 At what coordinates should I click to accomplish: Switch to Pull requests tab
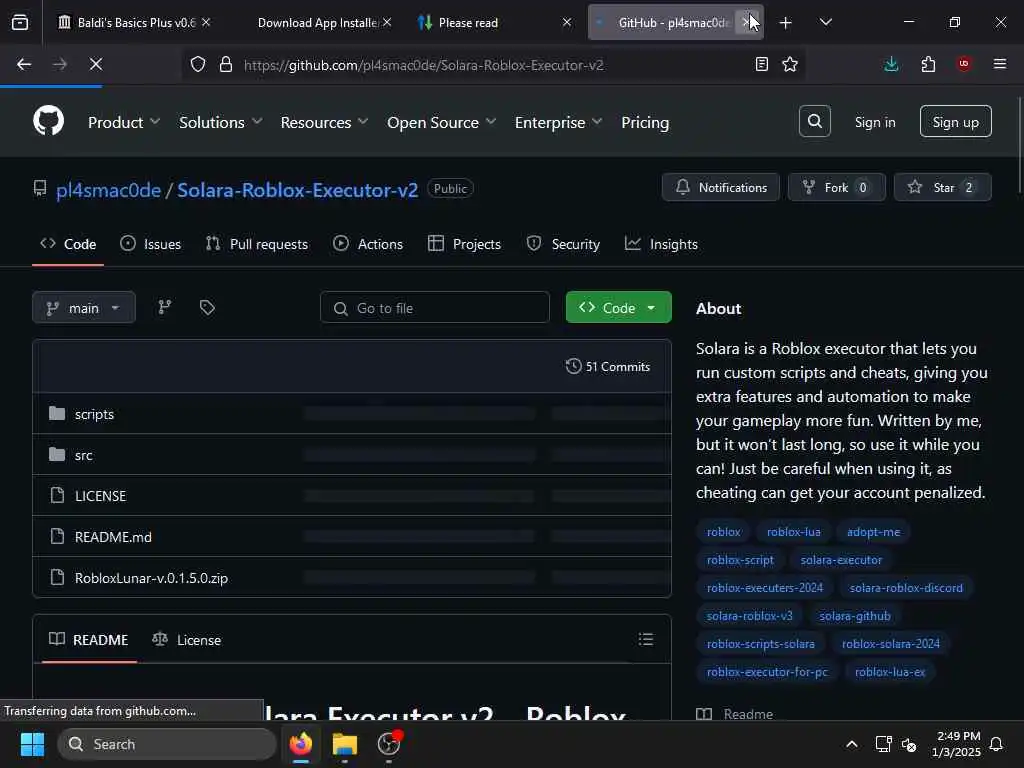click(257, 244)
